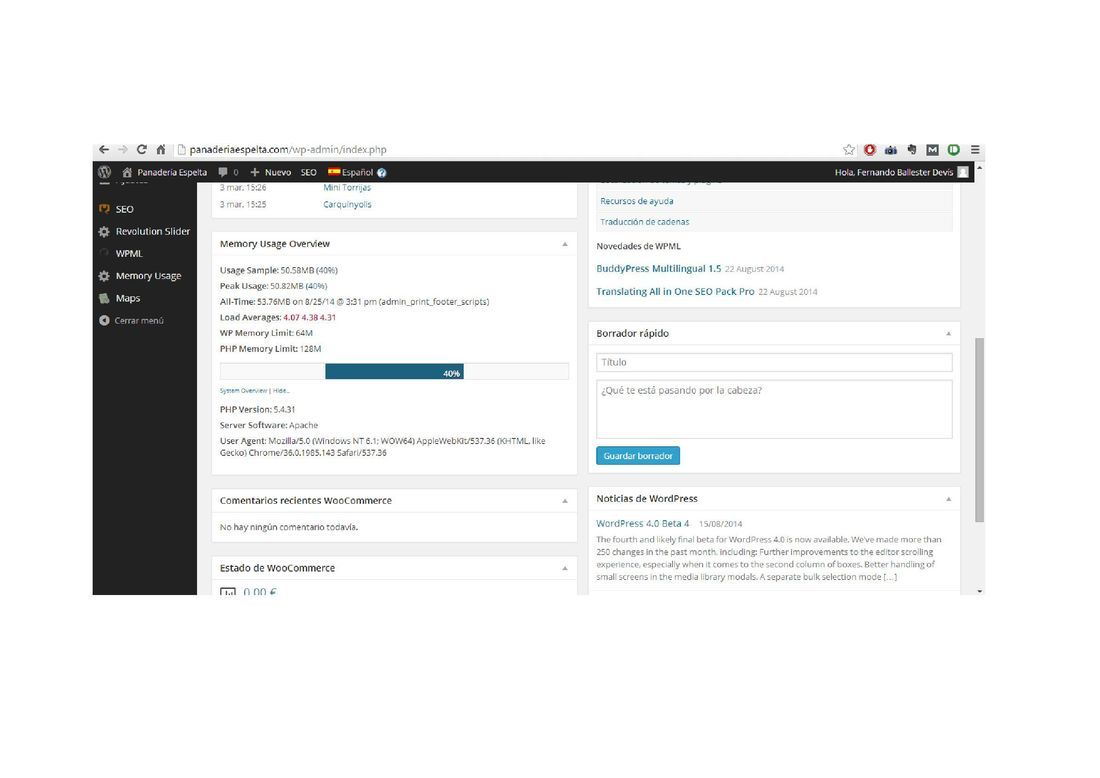Click the Título input field
This screenshot has height=778, width=1100.
774,362
